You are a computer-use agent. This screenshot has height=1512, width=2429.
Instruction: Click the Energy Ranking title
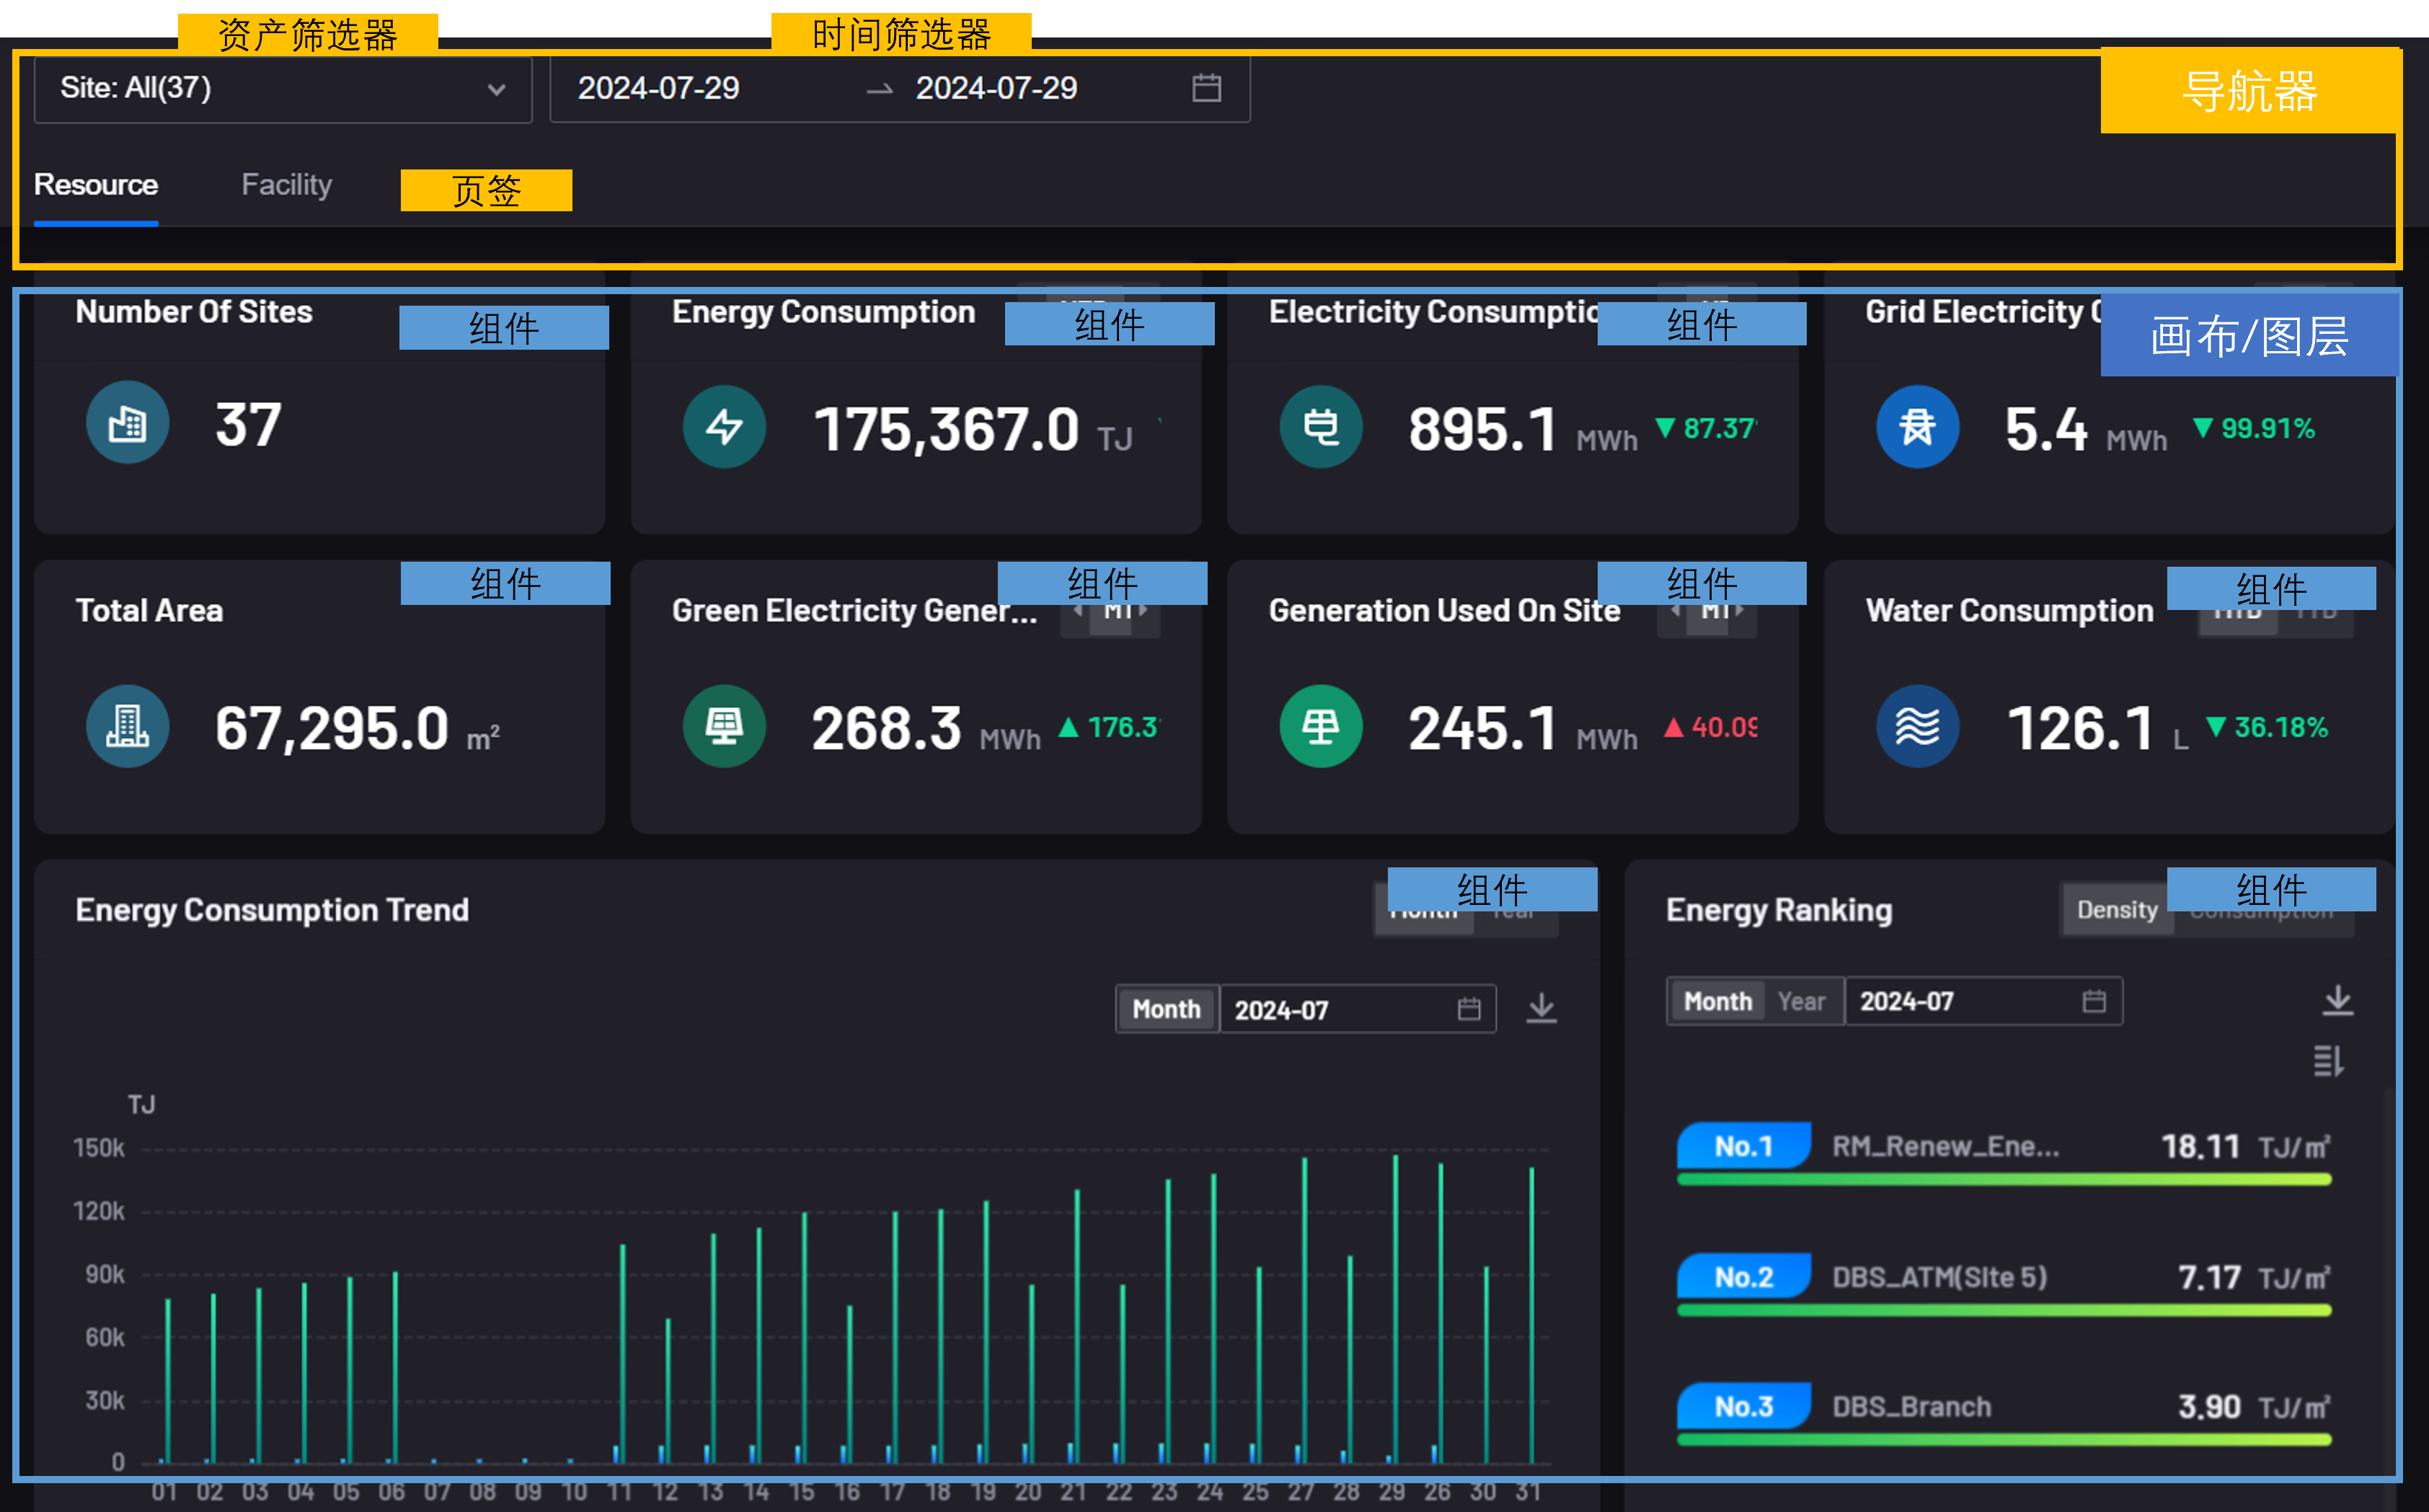(x=1779, y=910)
